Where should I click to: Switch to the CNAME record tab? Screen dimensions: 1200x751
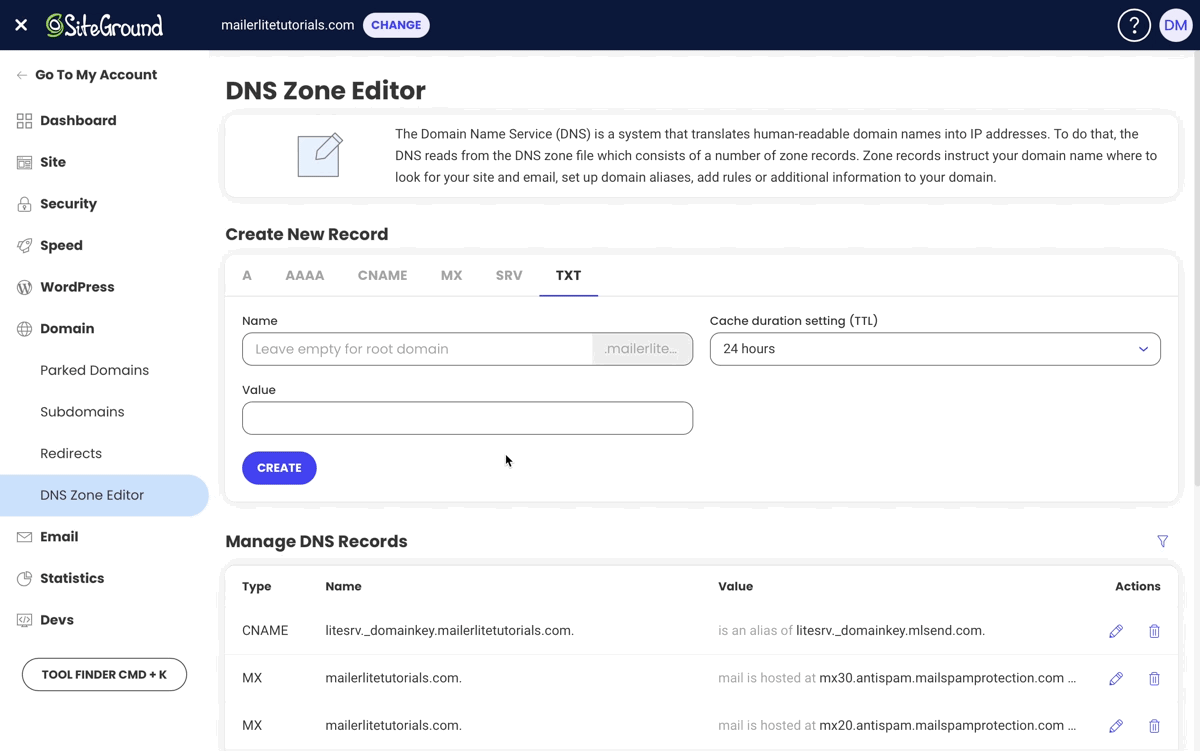tap(383, 275)
